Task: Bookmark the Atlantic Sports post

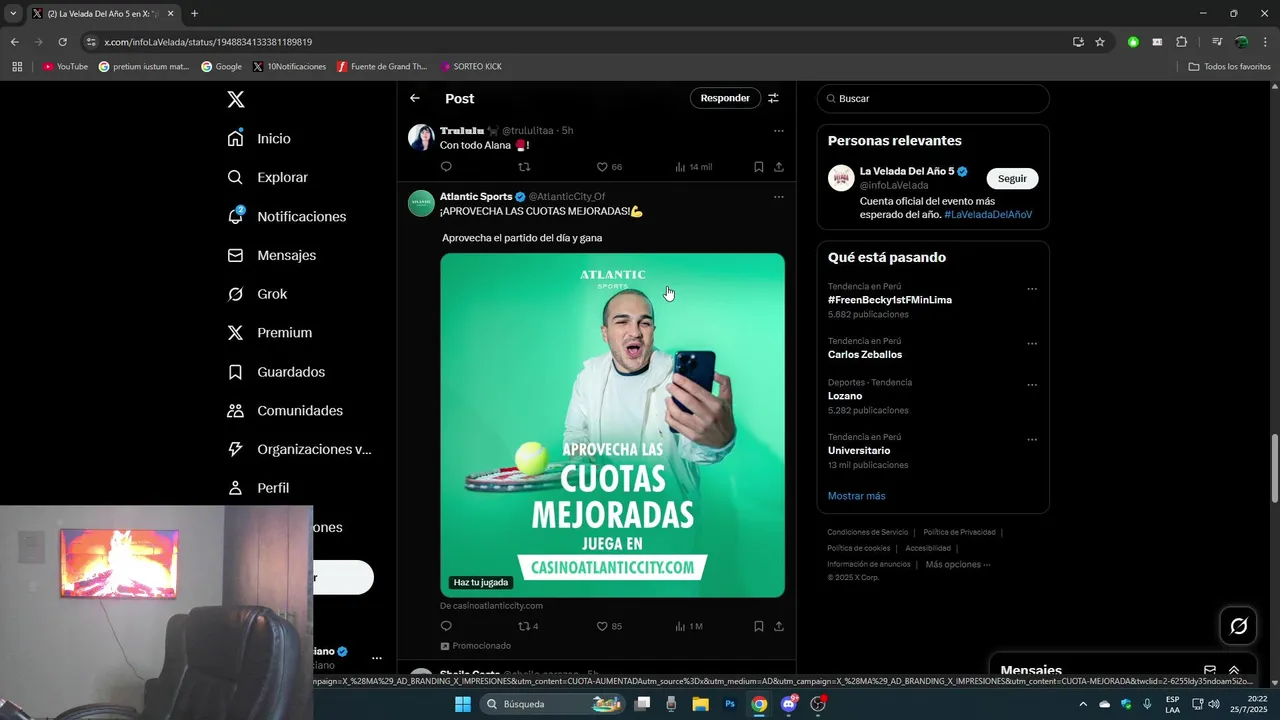Action: [x=758, y=627]
